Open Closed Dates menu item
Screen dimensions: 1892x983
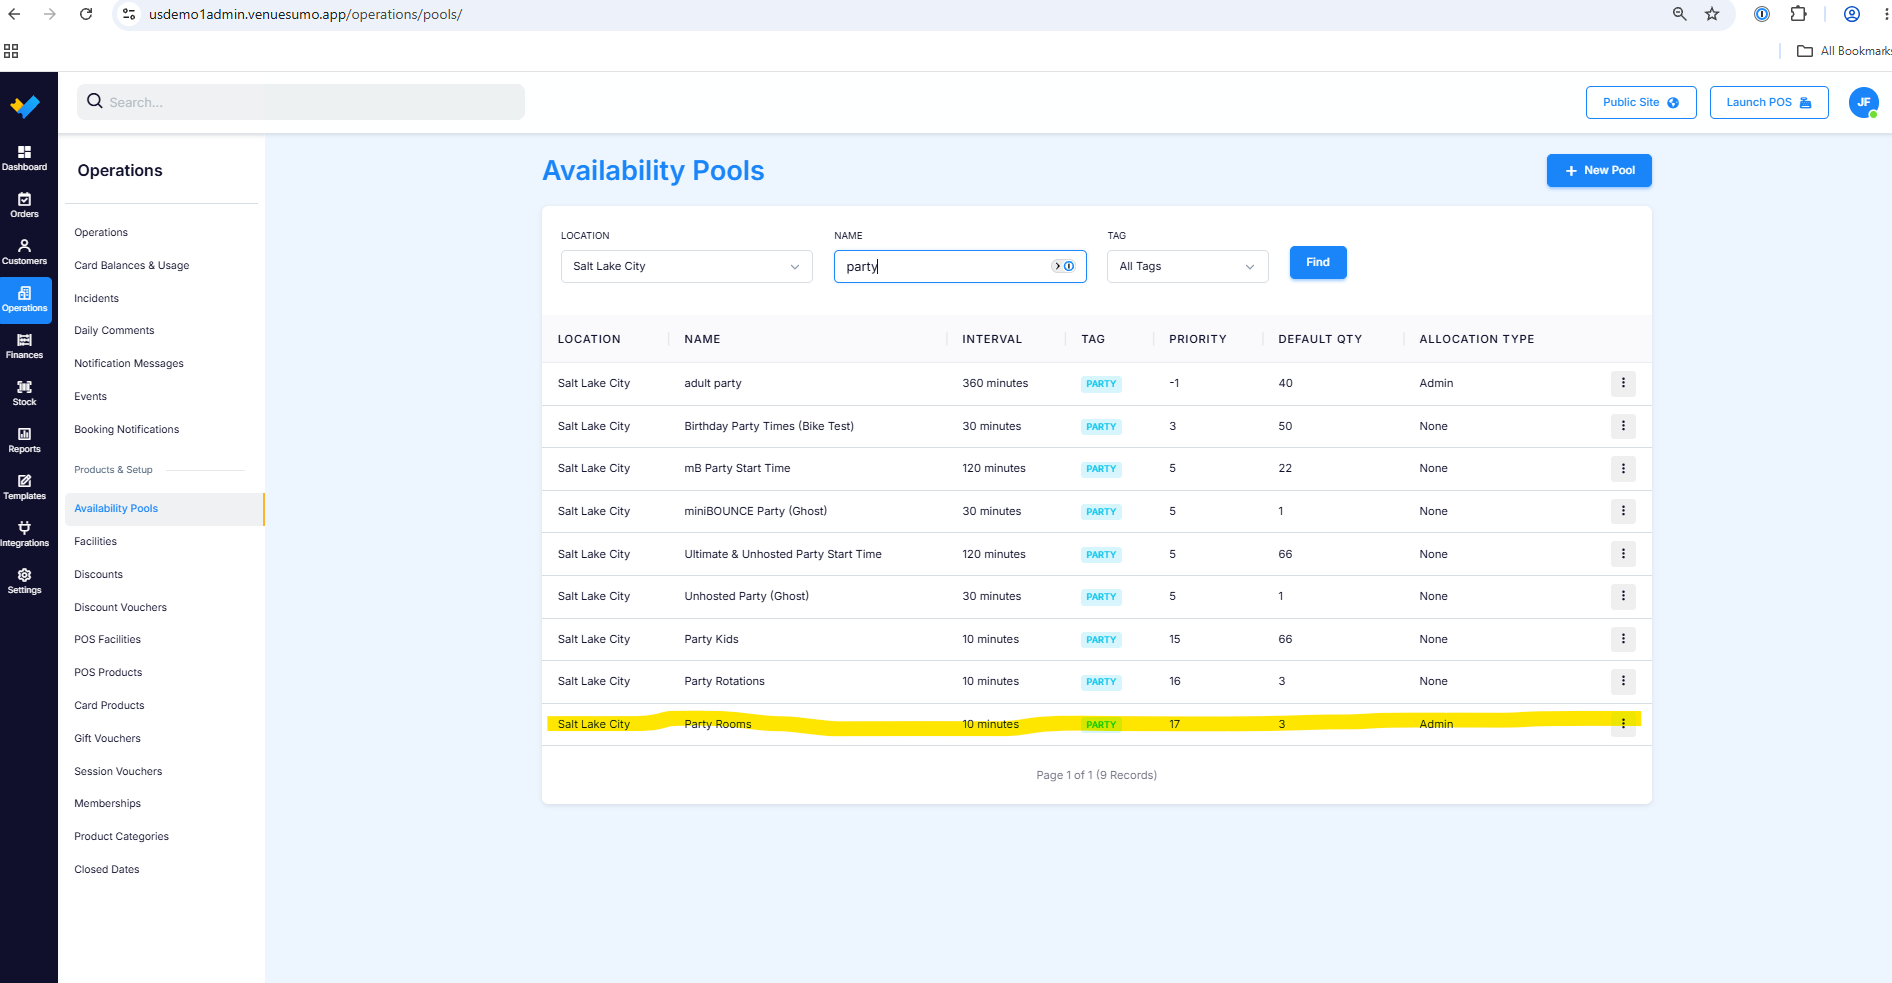[x=106, y=869]
